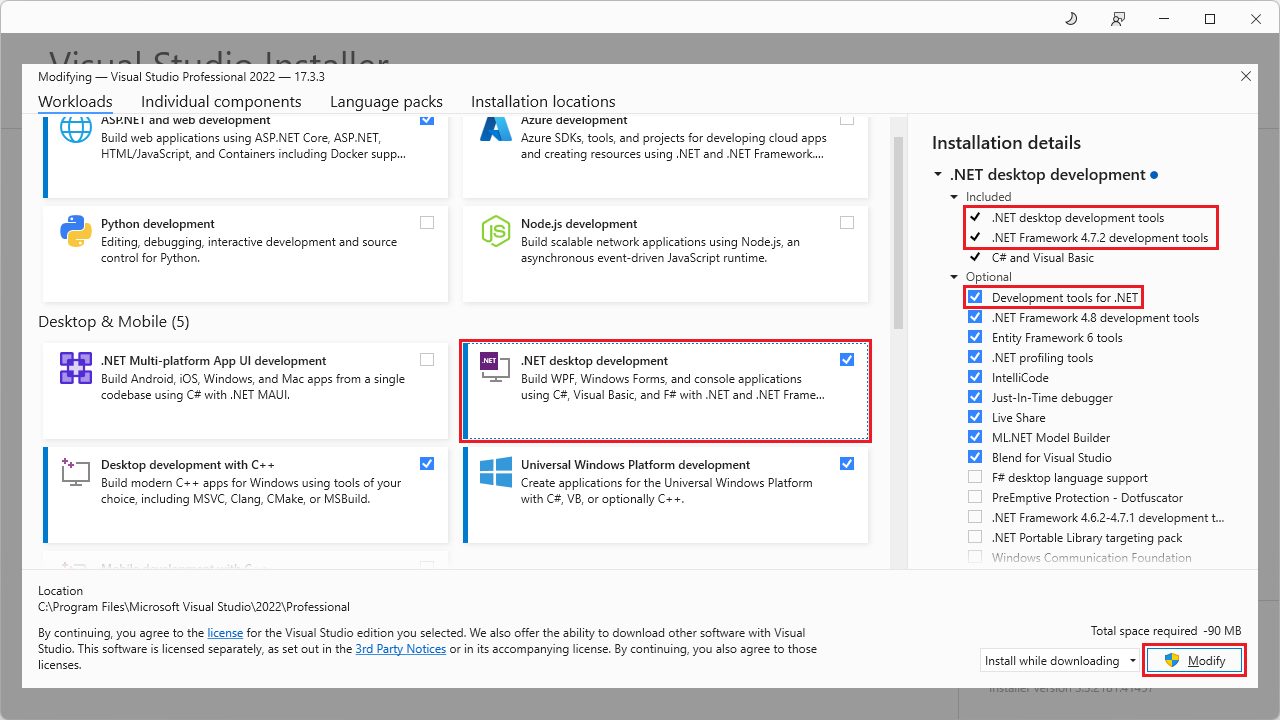Uncheck the IntelliCode component
Viewport: 1280px width, 720px height.
coord(975,377)
